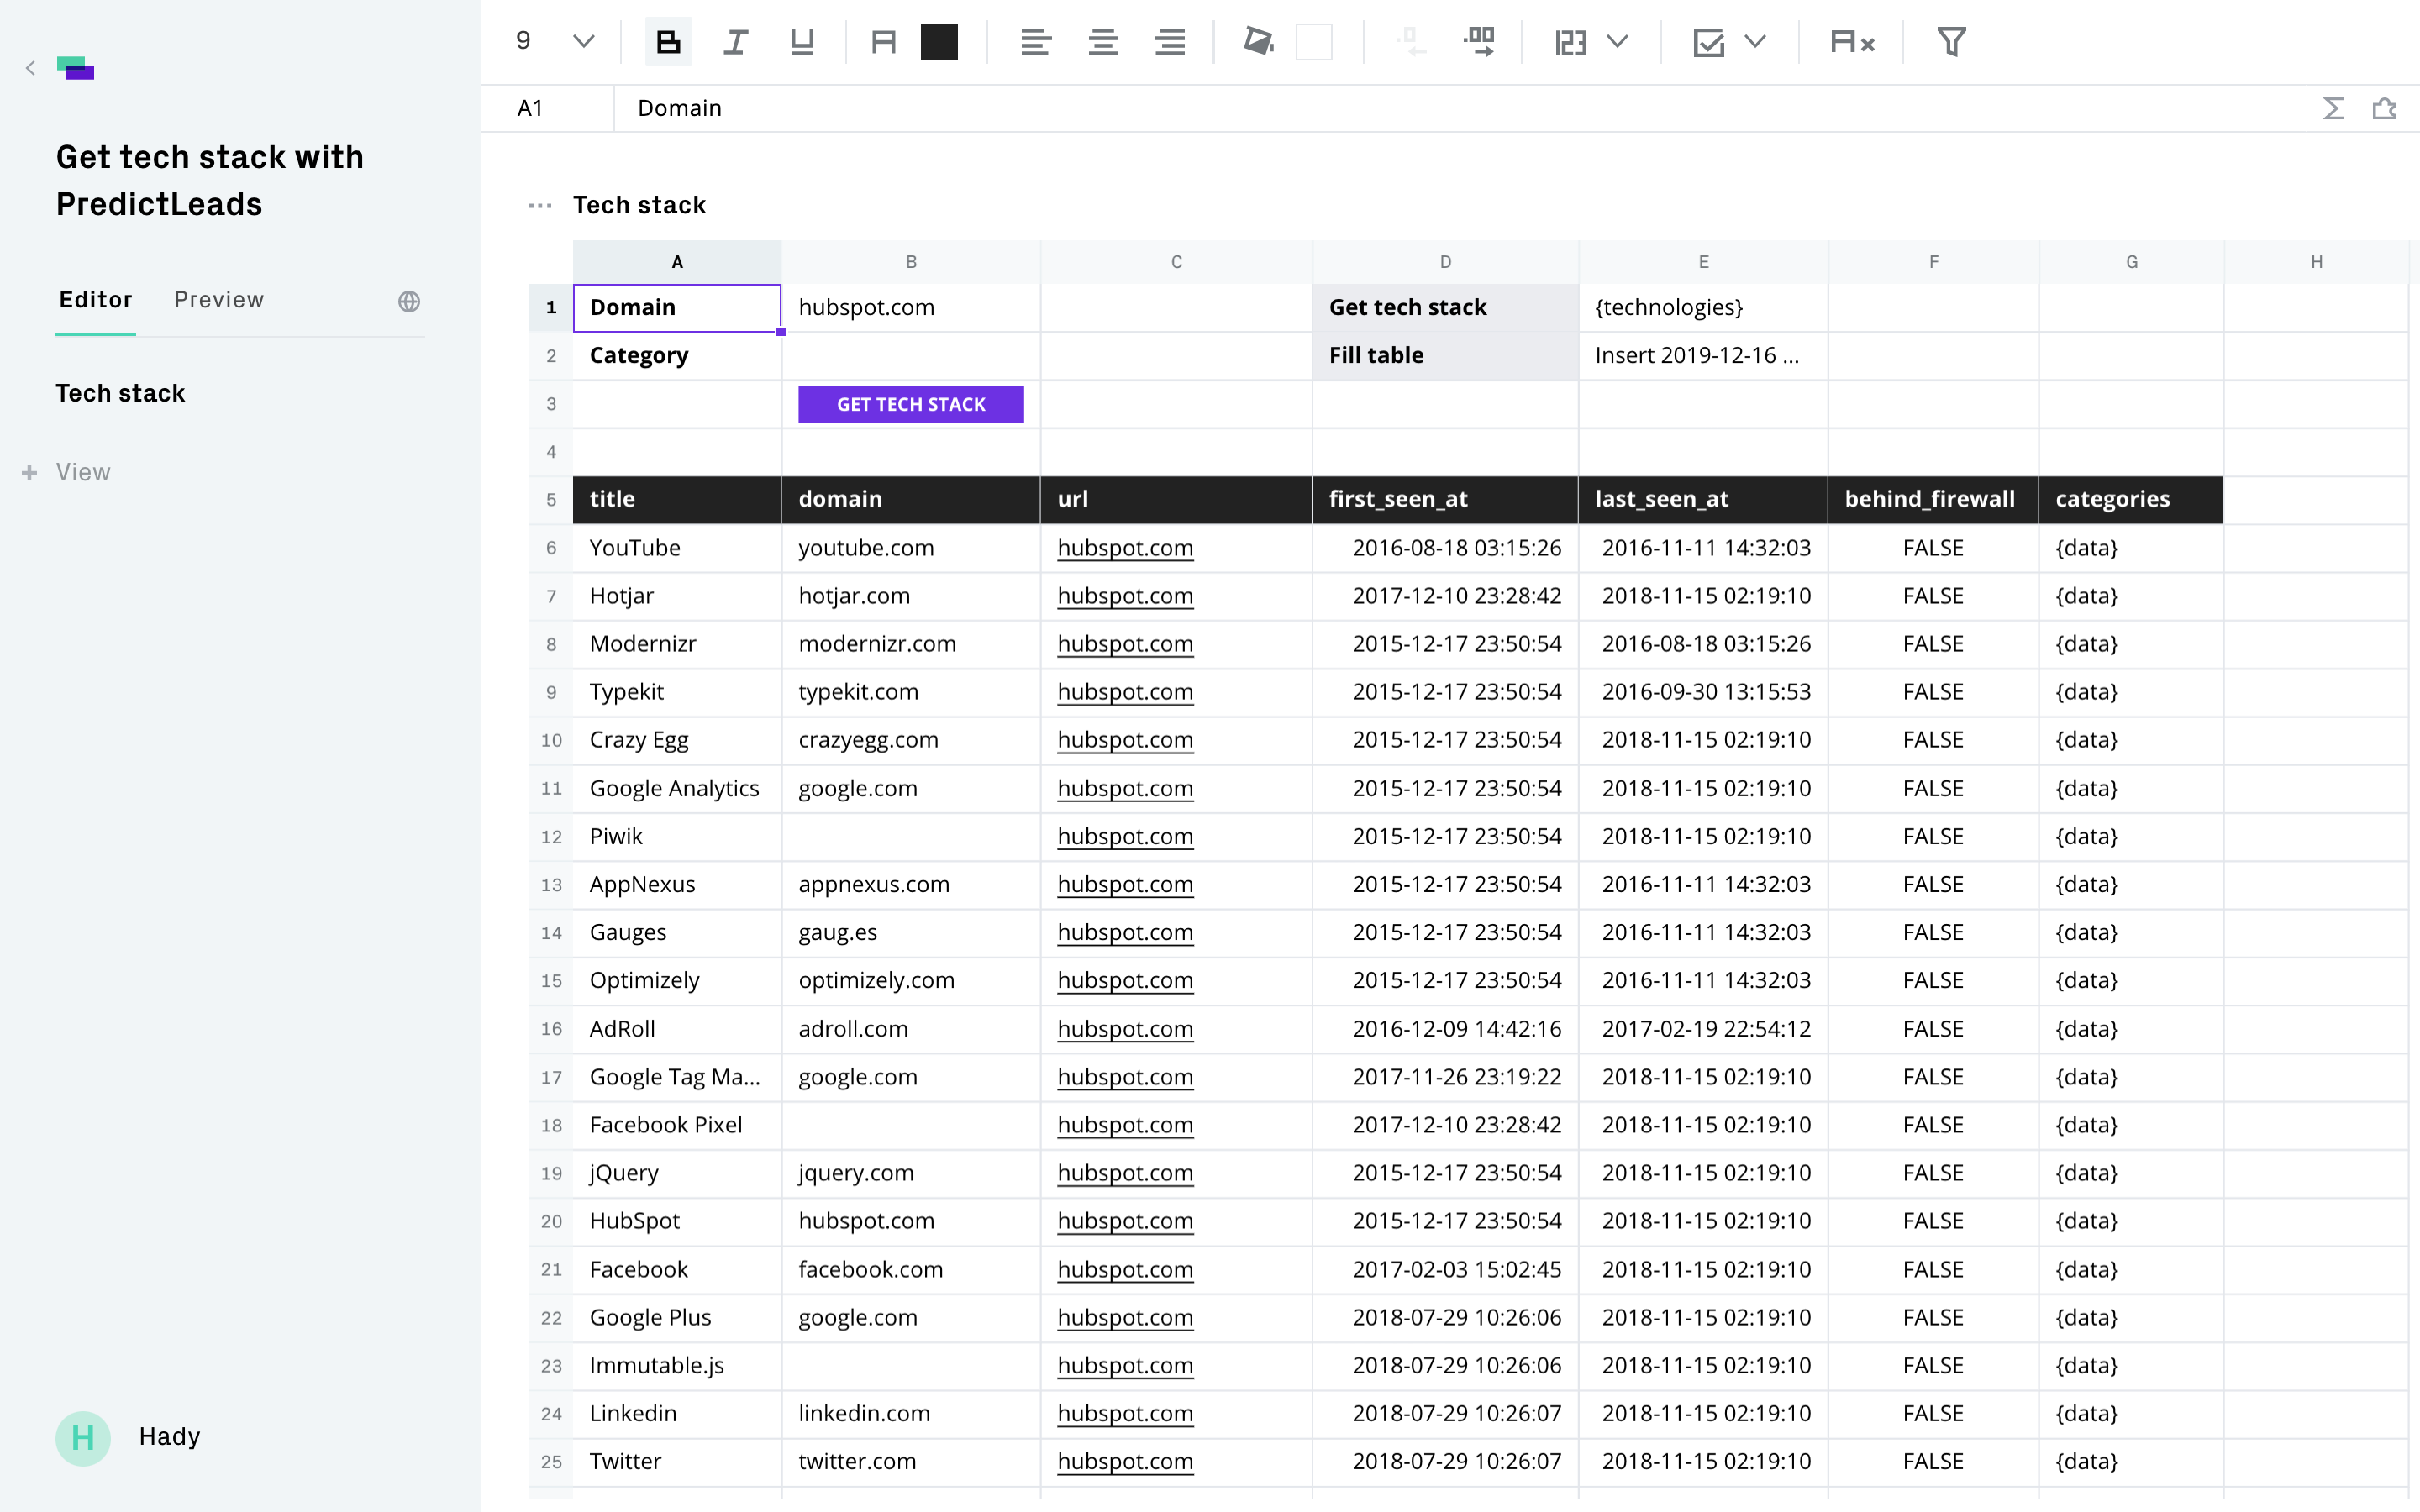Screen dimensions: 2420x1512
Task: Click the filter funnel icon
Action: [x=1951, y=42]
